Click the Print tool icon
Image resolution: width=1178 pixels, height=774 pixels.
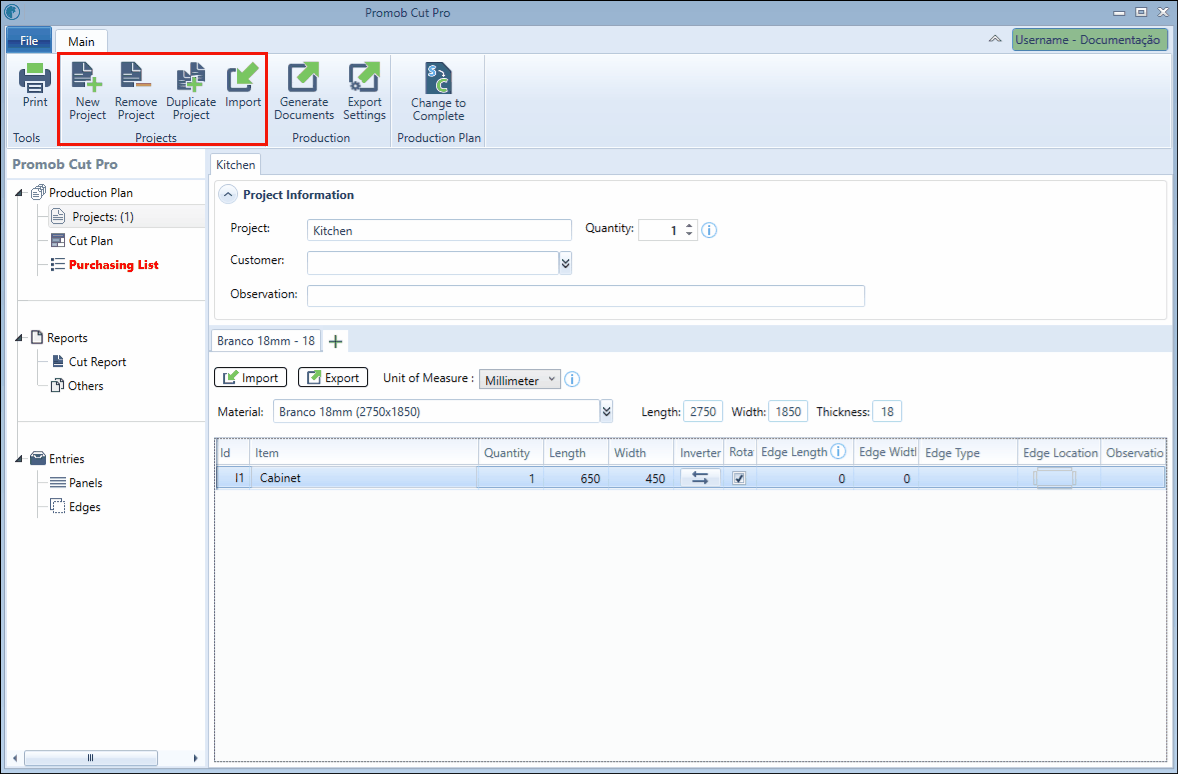point(35,78)
